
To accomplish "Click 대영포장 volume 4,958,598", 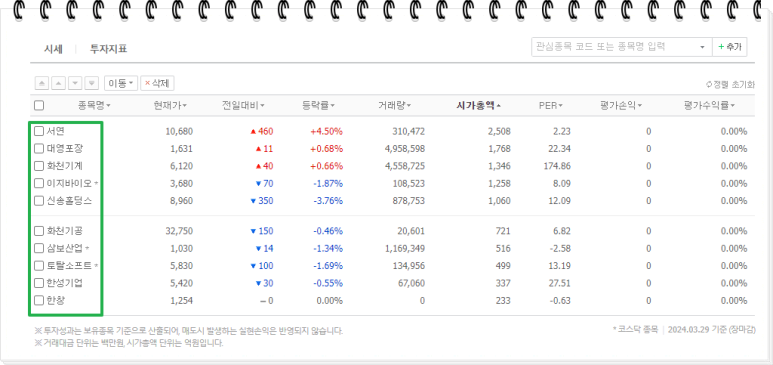I will [405, 149].
